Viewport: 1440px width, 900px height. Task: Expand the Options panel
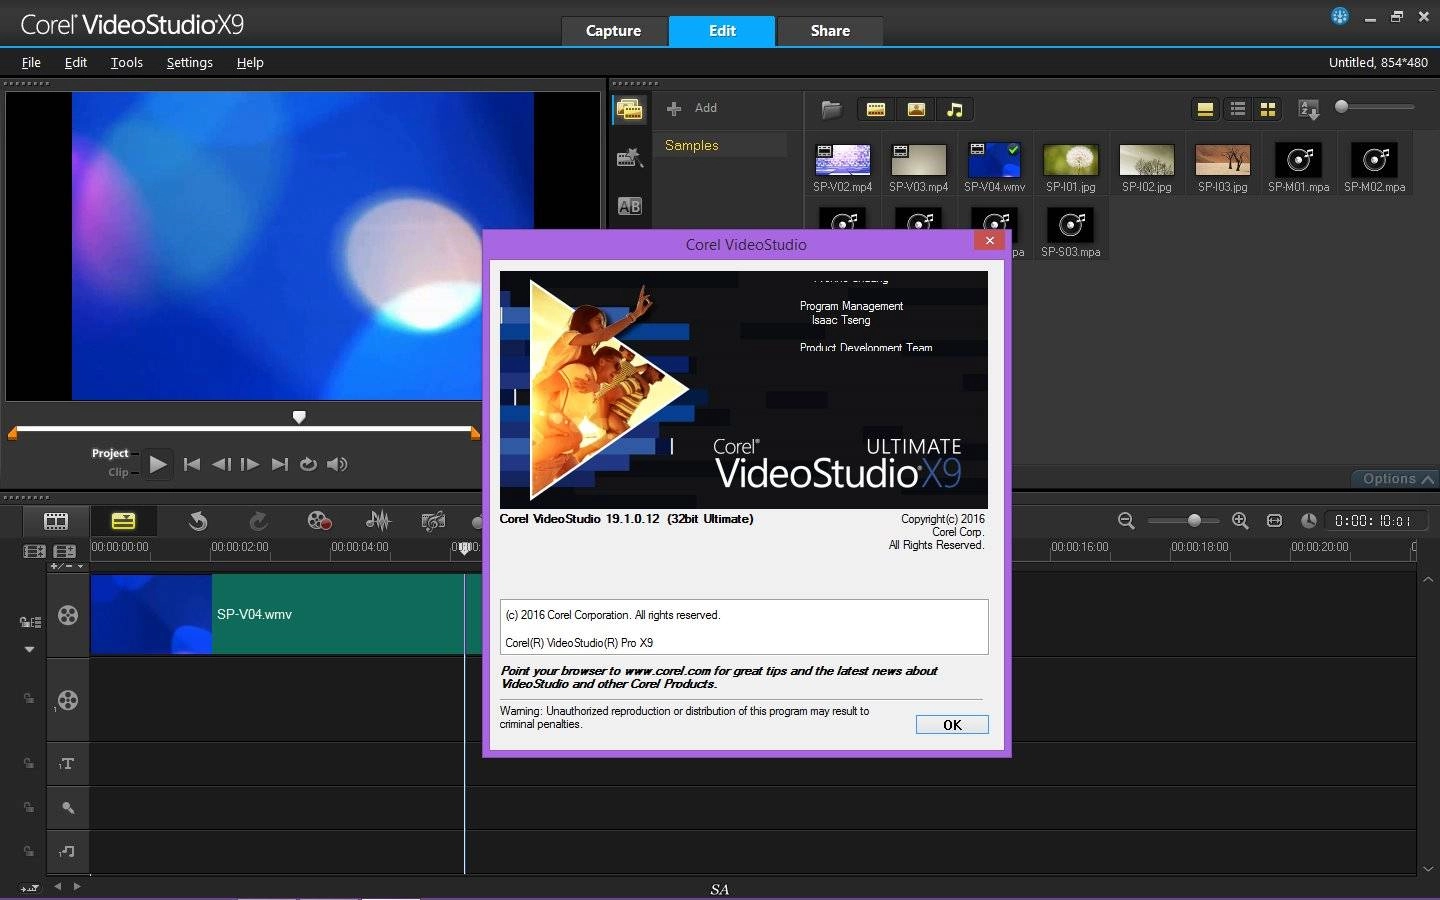tap(1397, 479)
